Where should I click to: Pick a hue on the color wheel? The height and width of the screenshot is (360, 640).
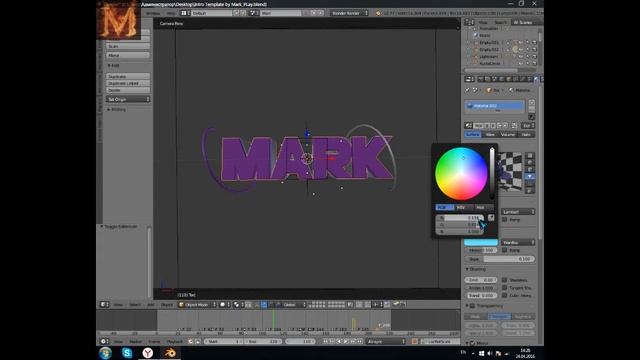point(461,174)
